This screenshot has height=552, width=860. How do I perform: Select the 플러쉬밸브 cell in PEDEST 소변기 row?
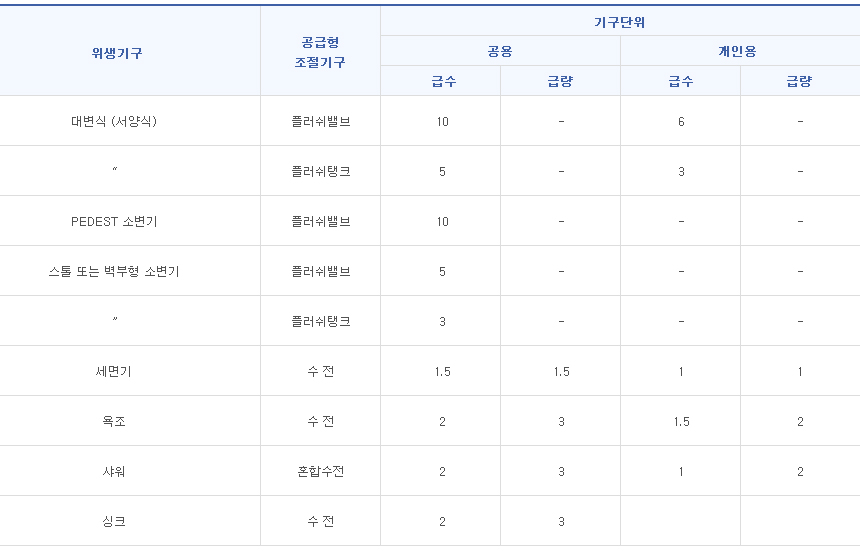pos(320,222)
